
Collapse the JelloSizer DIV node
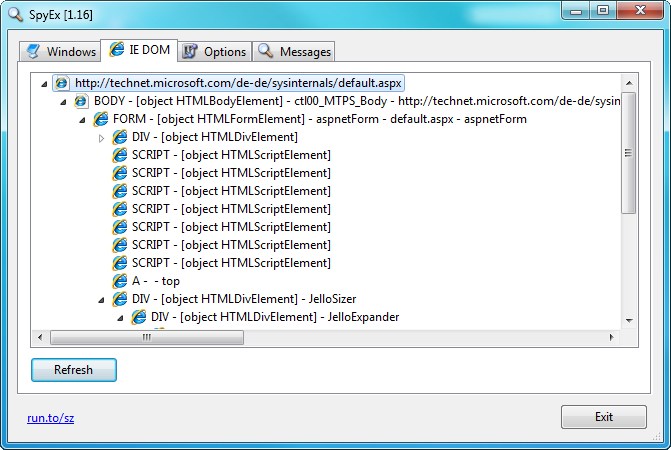point(101,299)
